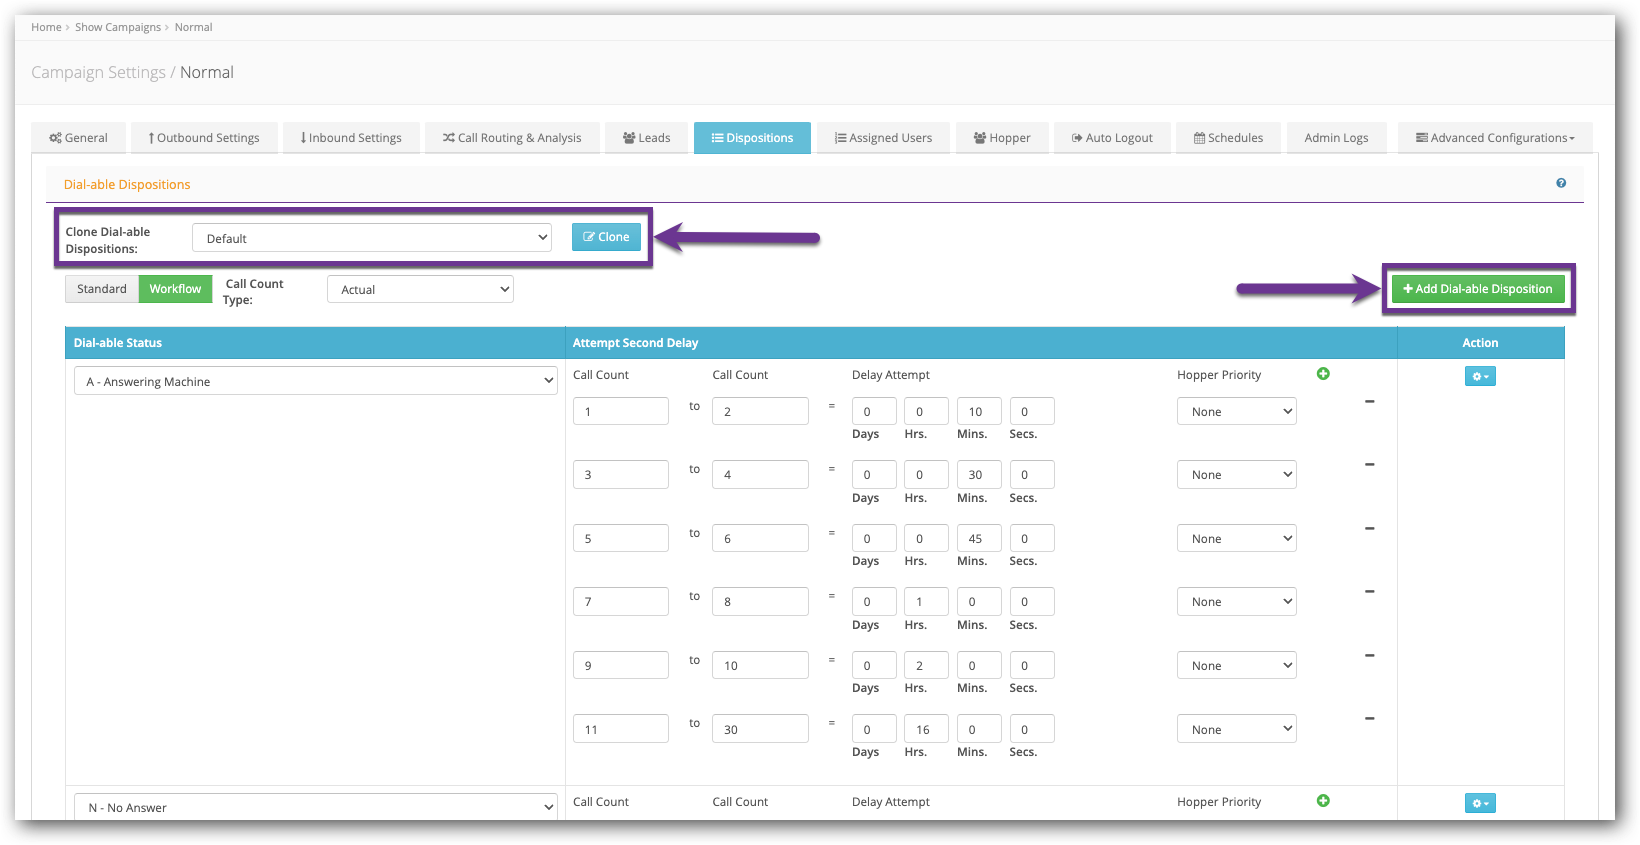Click the Dial-able Dispositions section heading
This screenshot has height=845, width=1640.
coord(127,184)
